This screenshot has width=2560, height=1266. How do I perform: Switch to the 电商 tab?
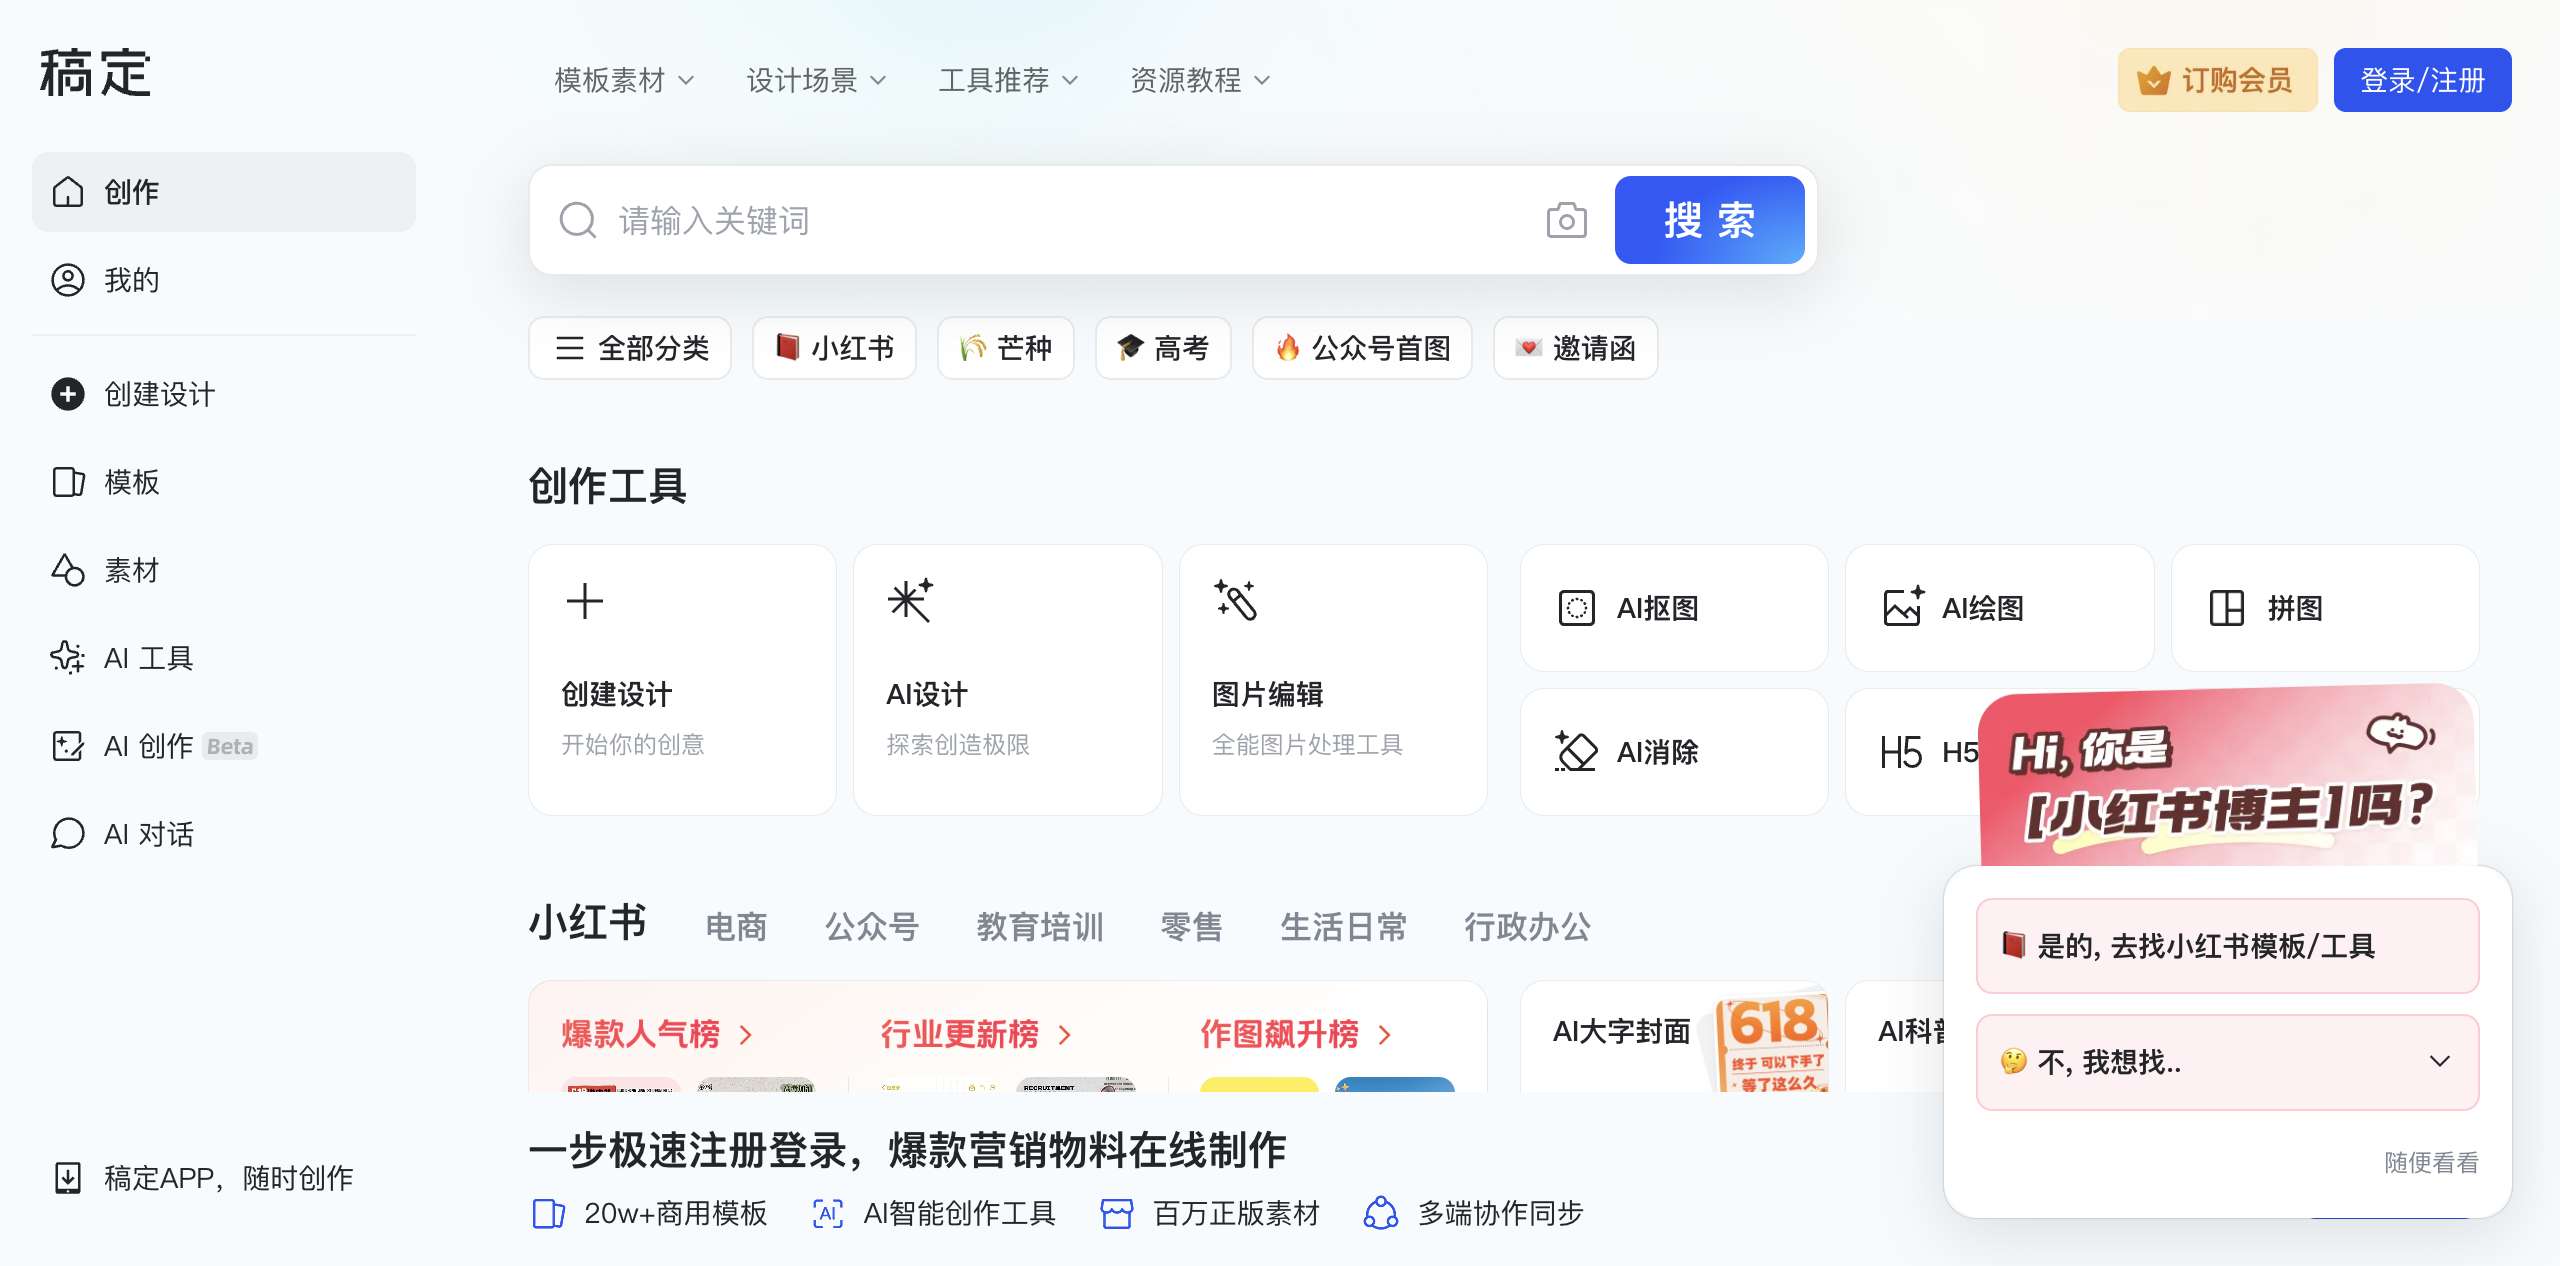(736, 926)
